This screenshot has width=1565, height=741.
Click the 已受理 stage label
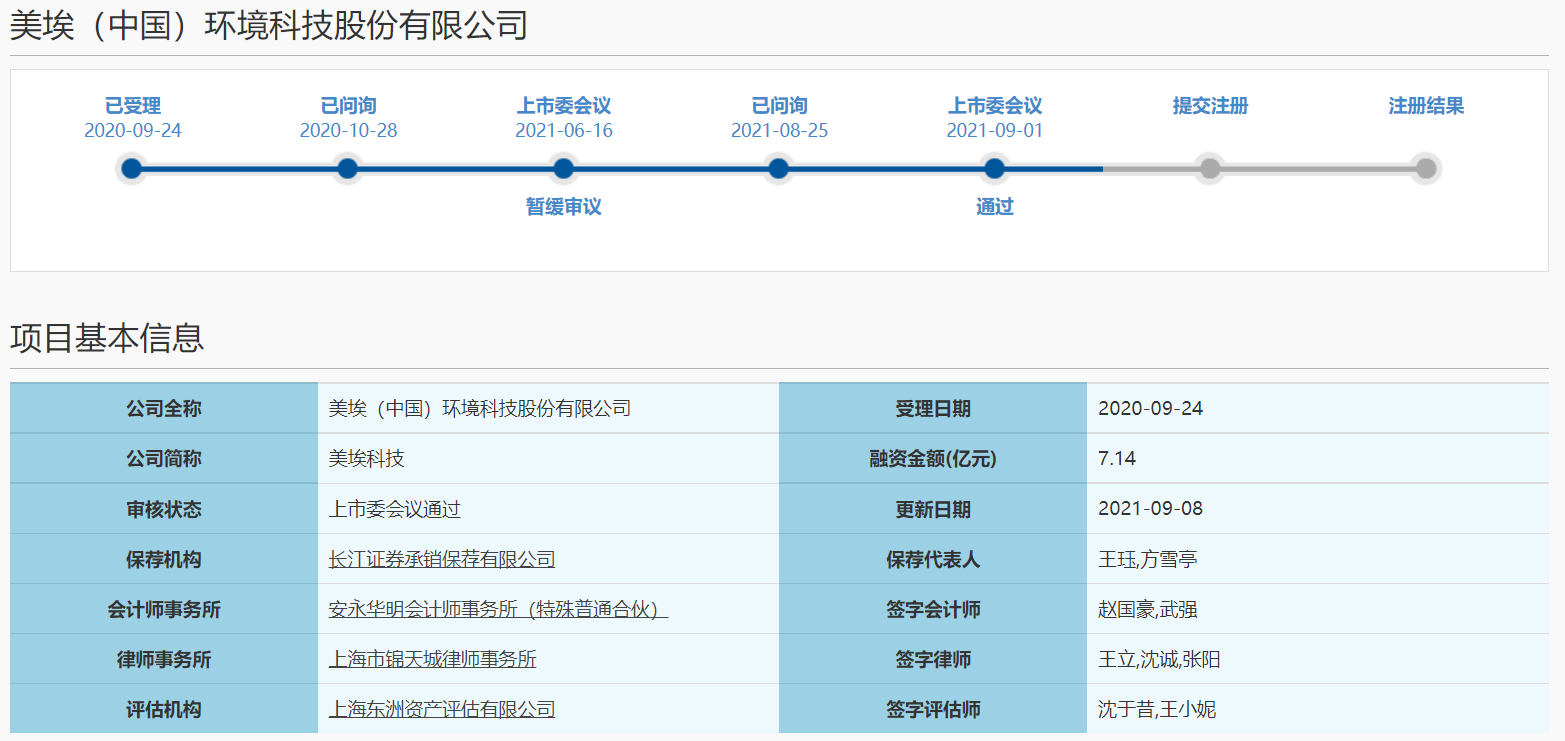tap(133, 106)
